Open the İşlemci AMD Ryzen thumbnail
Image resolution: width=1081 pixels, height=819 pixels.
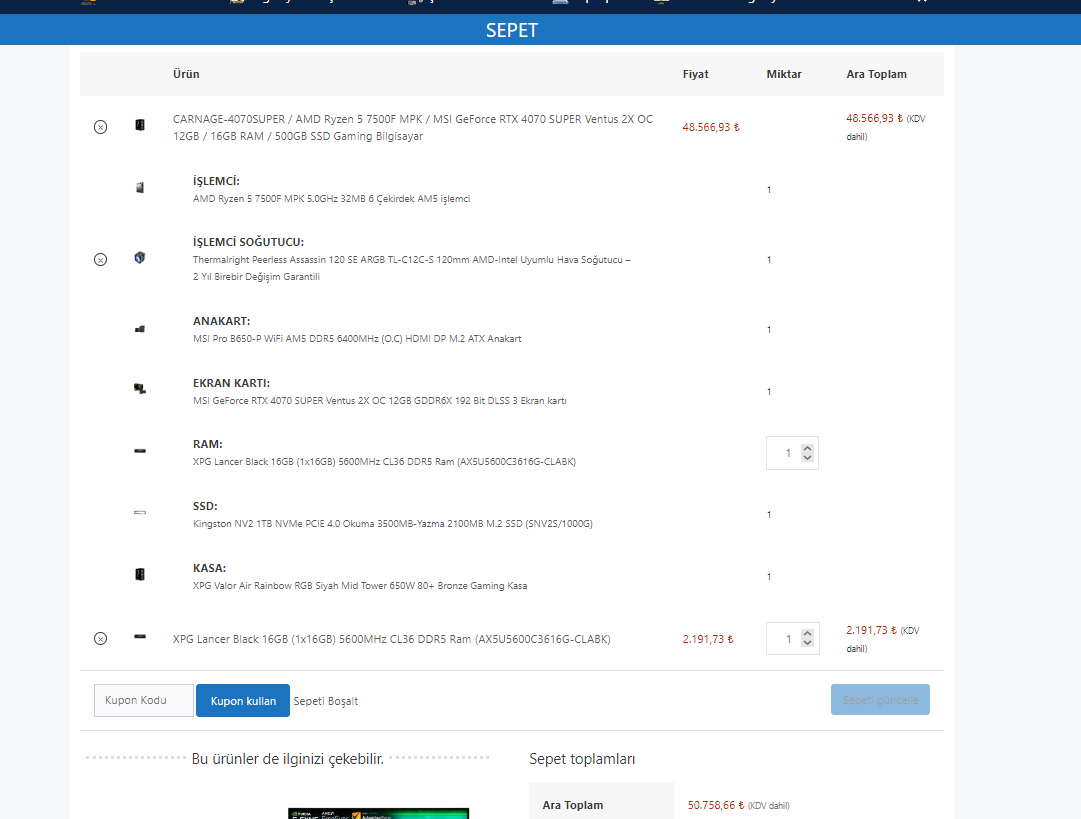(x=140, y=188)
